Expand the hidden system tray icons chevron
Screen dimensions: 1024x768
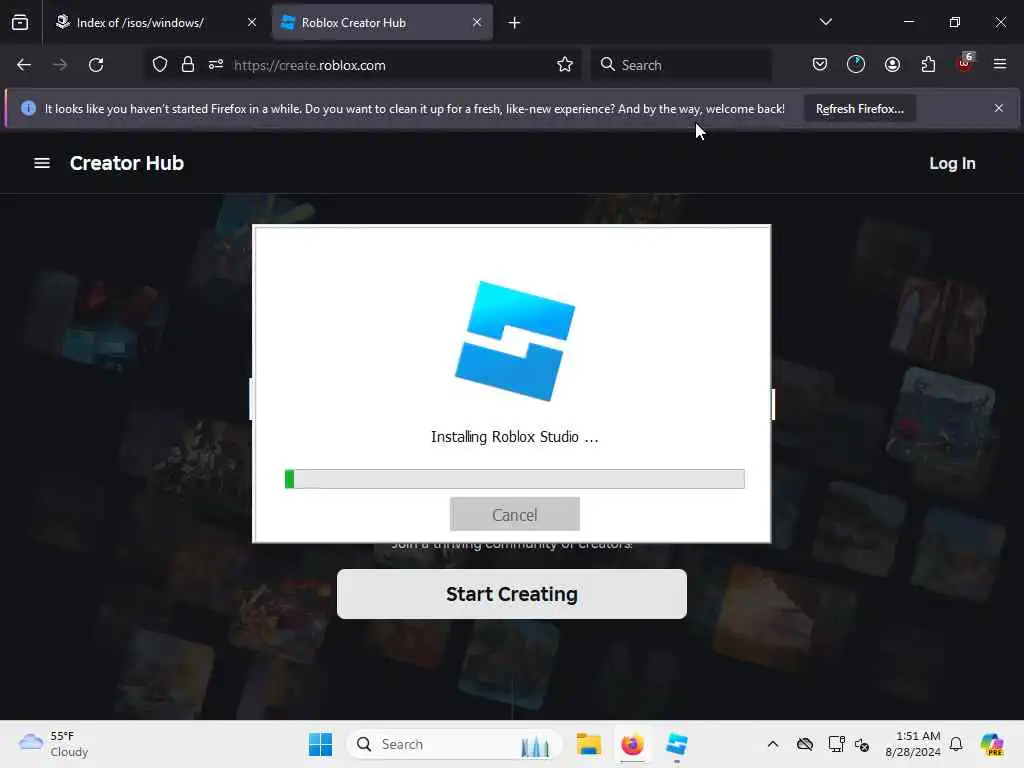coord(773,744)
